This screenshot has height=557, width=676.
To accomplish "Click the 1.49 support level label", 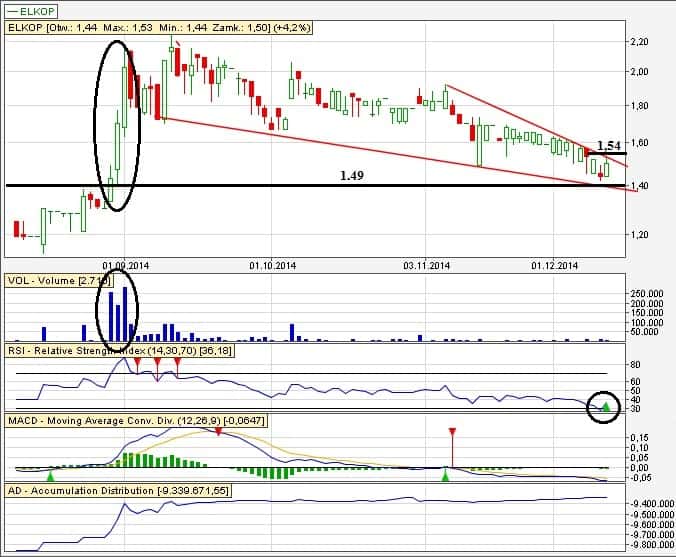I will pos(351,175).
